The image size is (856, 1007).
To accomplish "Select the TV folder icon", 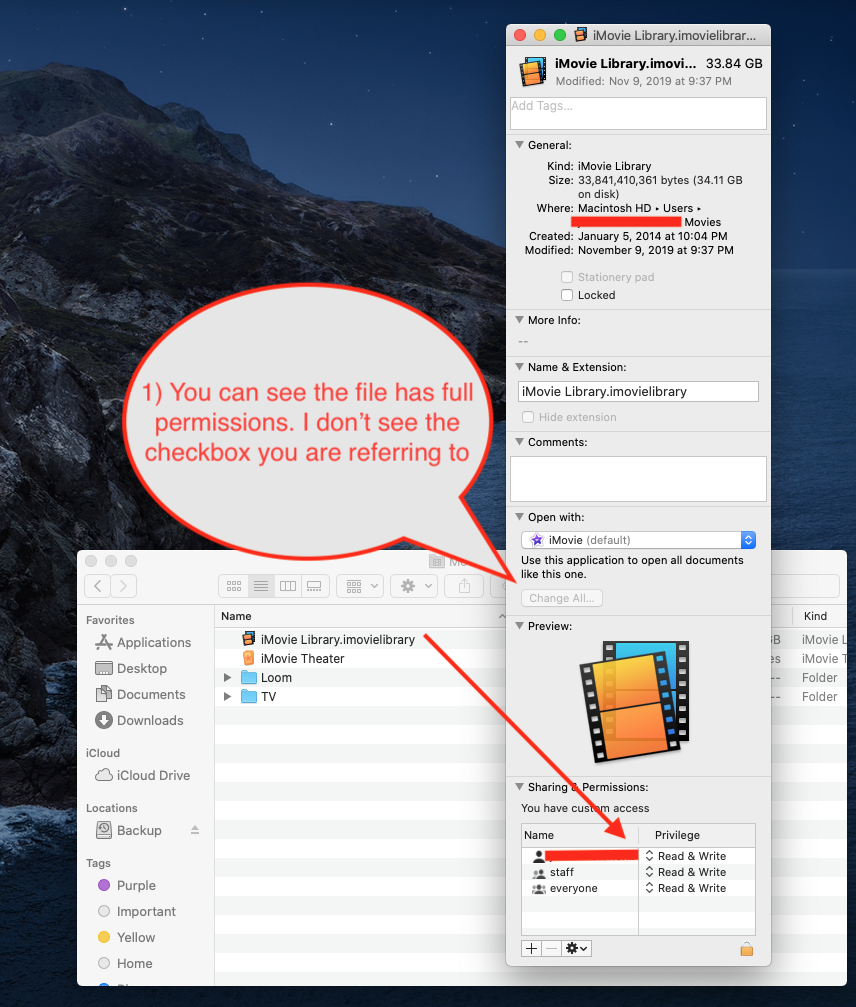I will pyautogui.click(x=249, y=696).
